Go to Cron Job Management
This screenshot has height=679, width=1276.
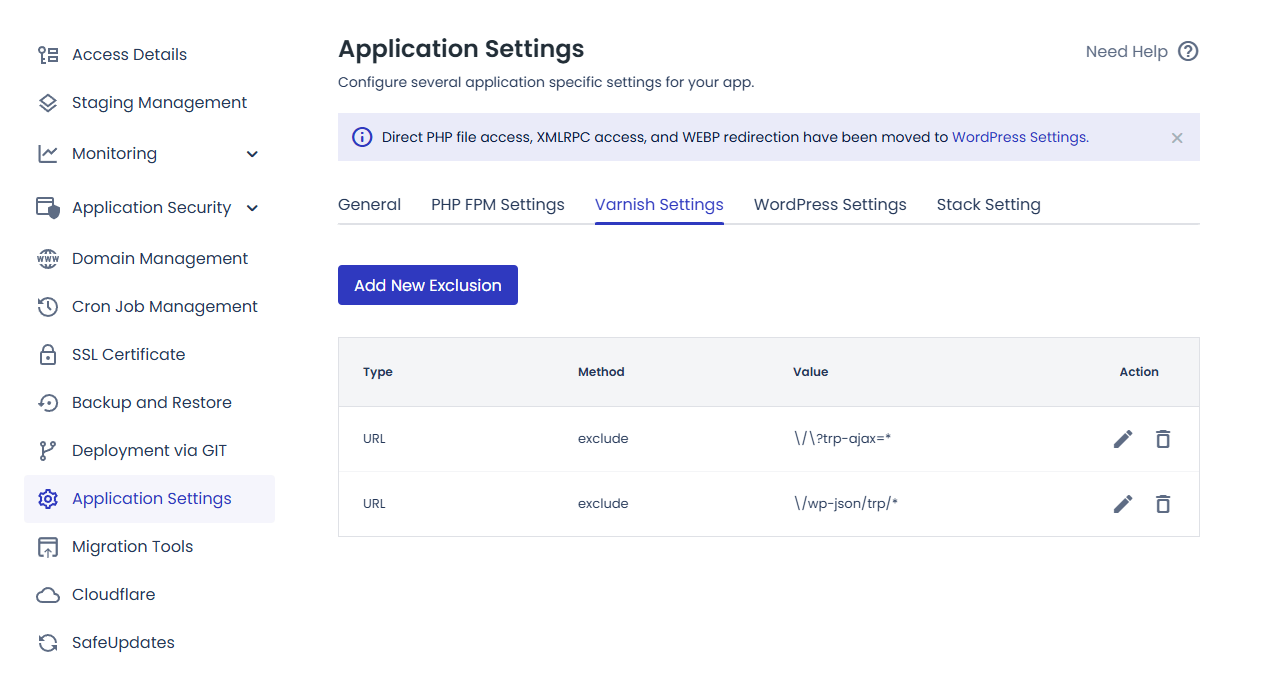tap(164, 307)
